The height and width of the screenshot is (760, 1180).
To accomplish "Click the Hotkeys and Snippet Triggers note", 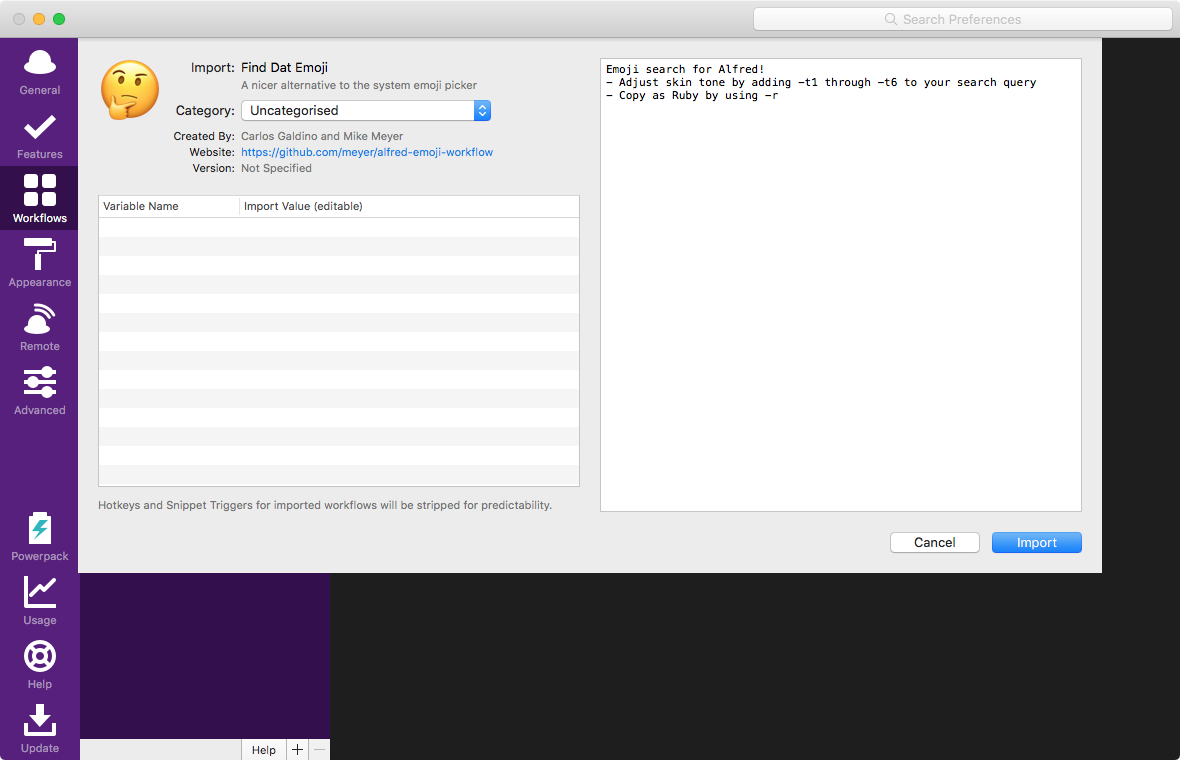I will point(325,505).
